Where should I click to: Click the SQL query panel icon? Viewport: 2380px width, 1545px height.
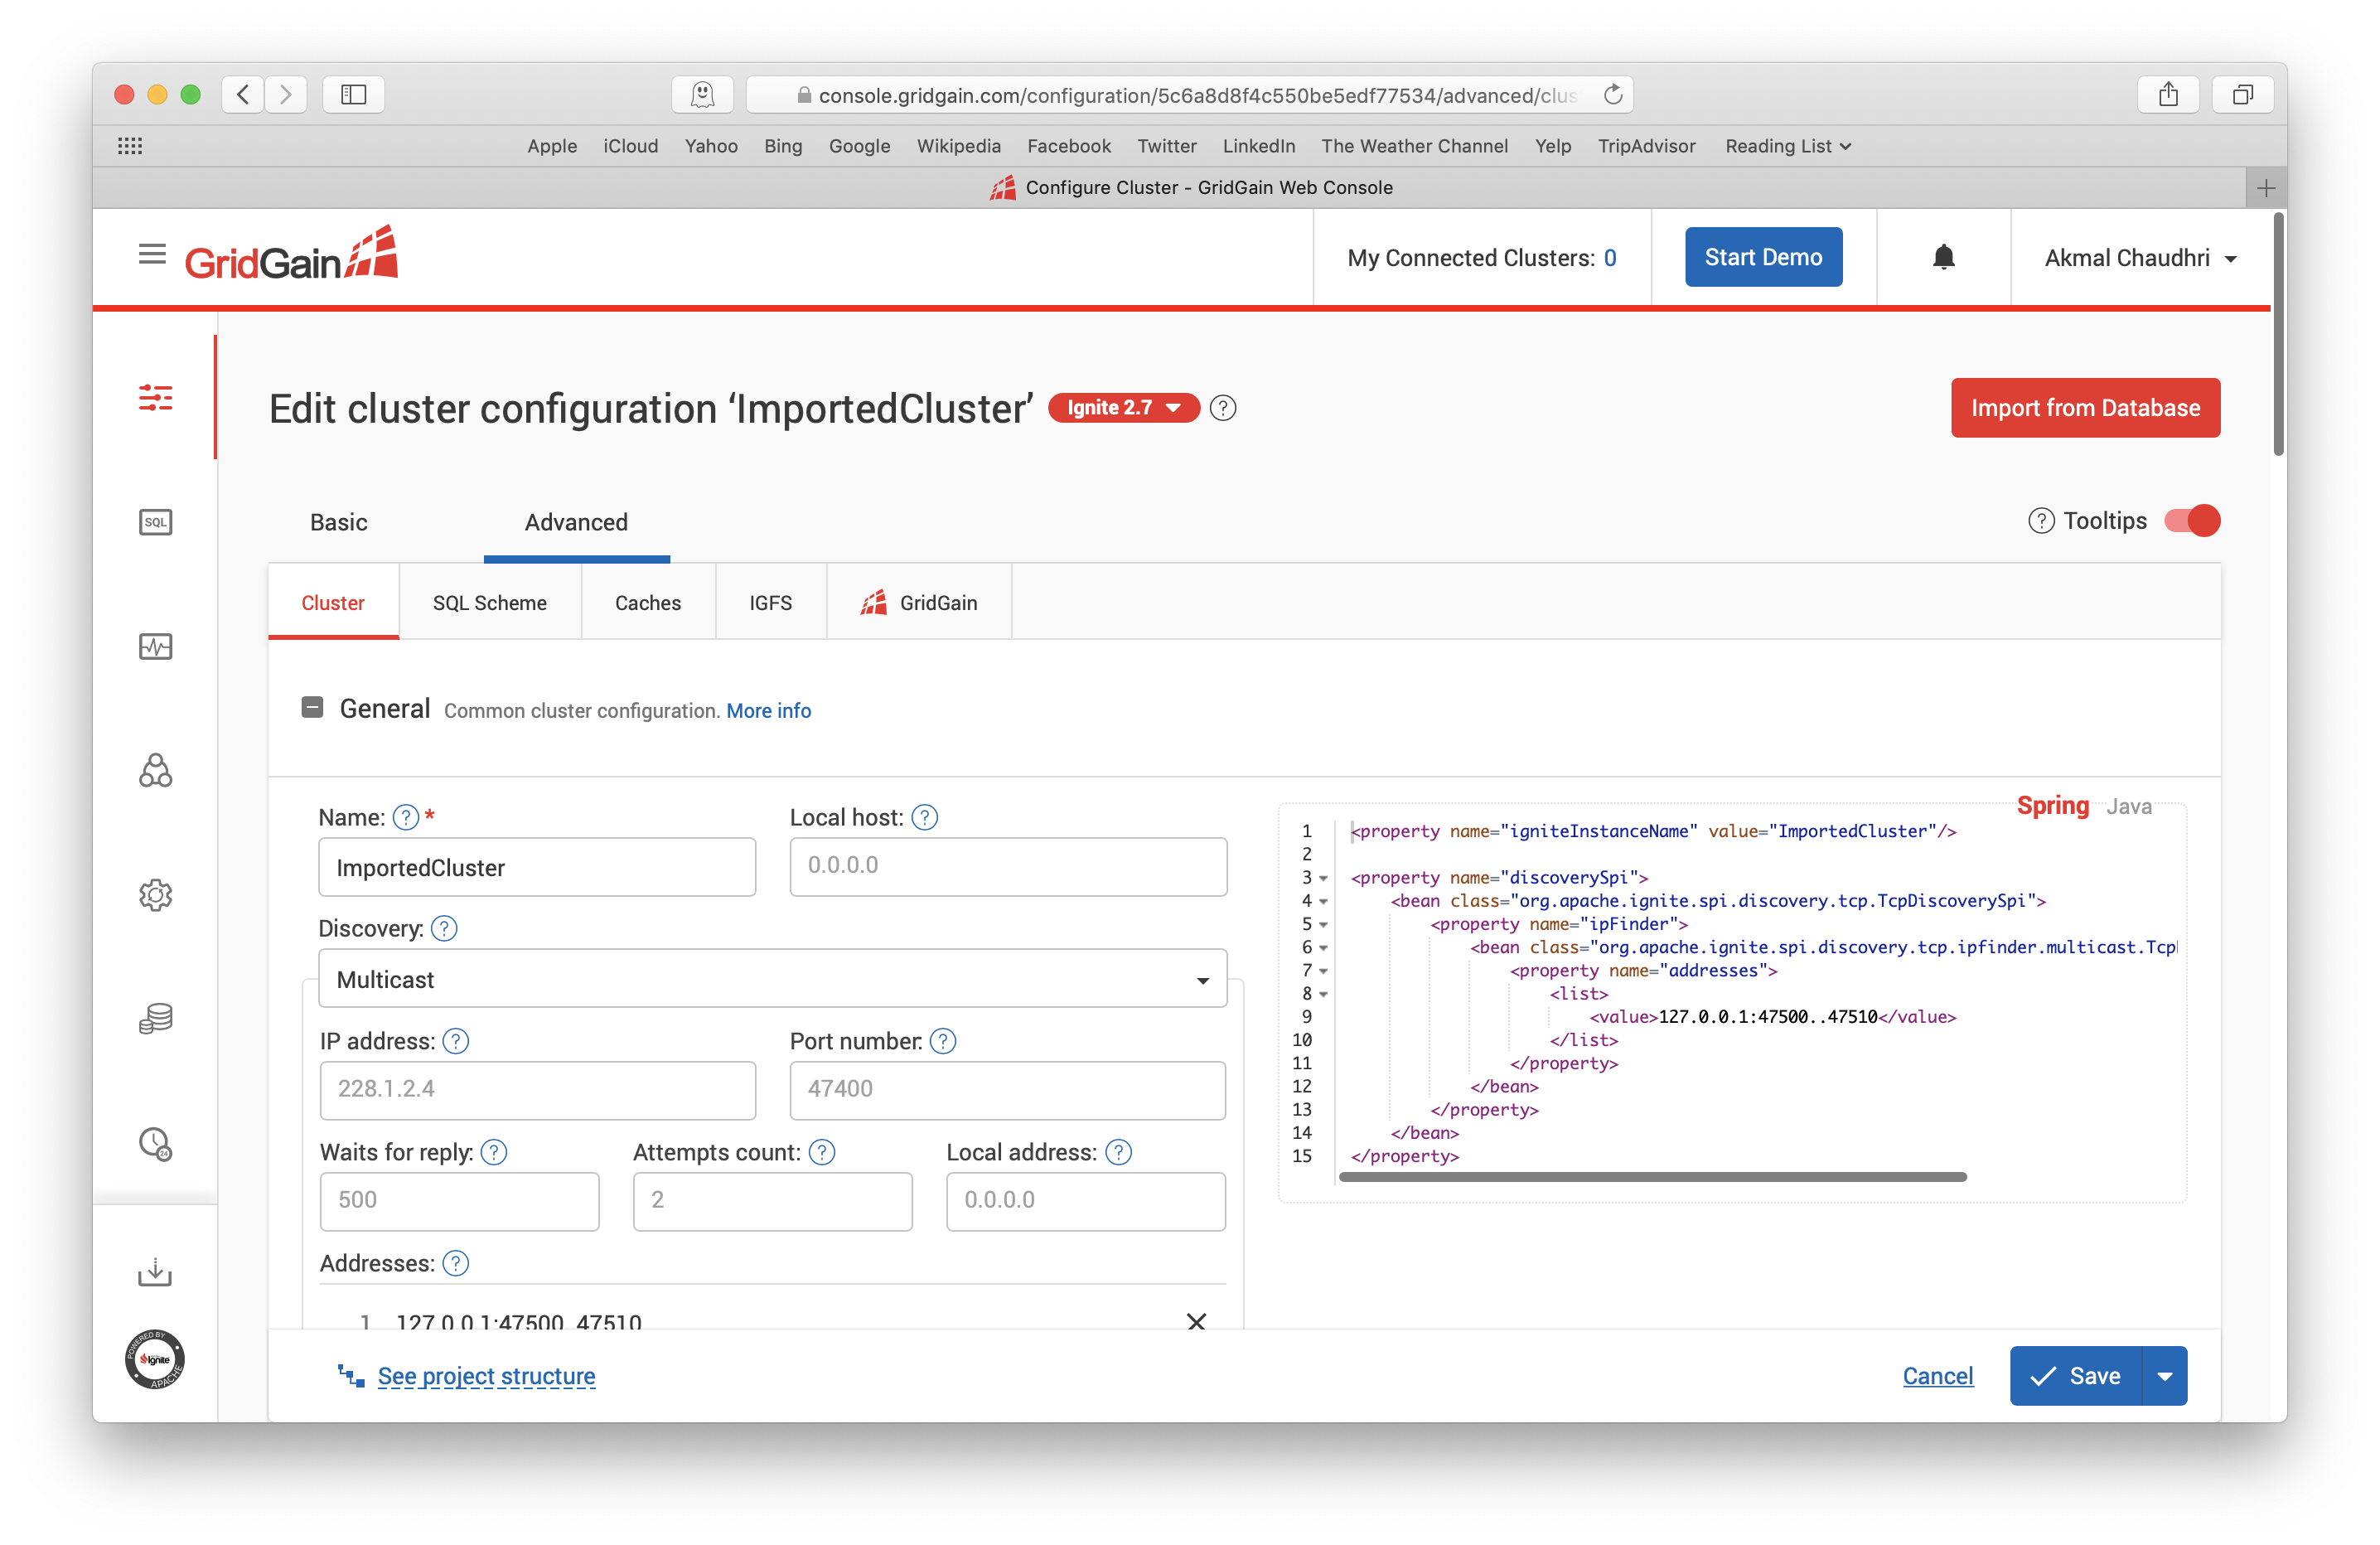(157, 521)
